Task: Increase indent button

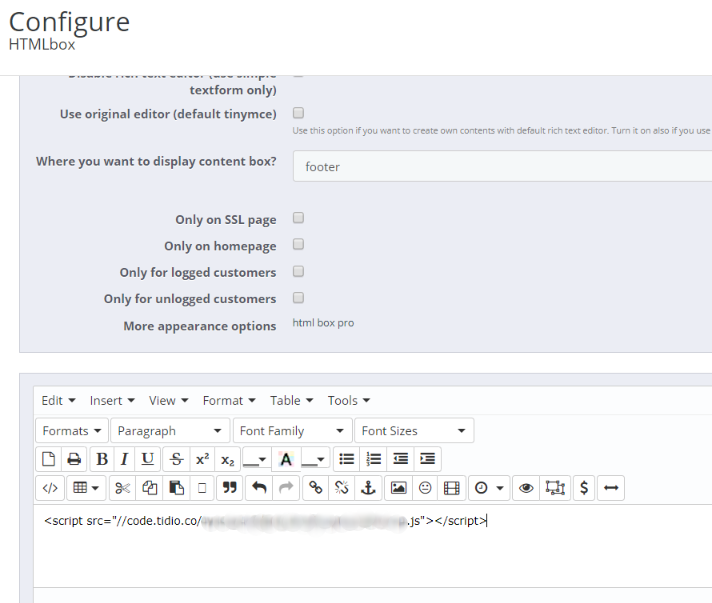Action: click(x=427, y=459)
